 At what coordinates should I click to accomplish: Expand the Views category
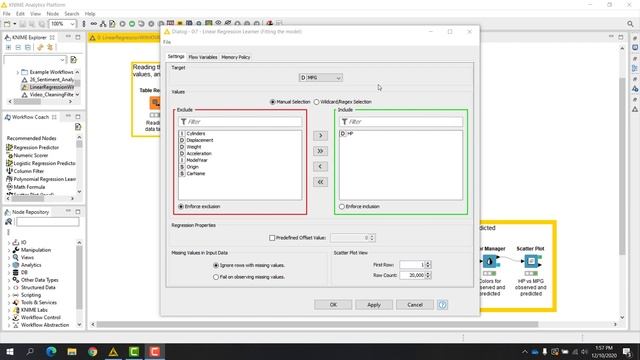tap(9, 258)
